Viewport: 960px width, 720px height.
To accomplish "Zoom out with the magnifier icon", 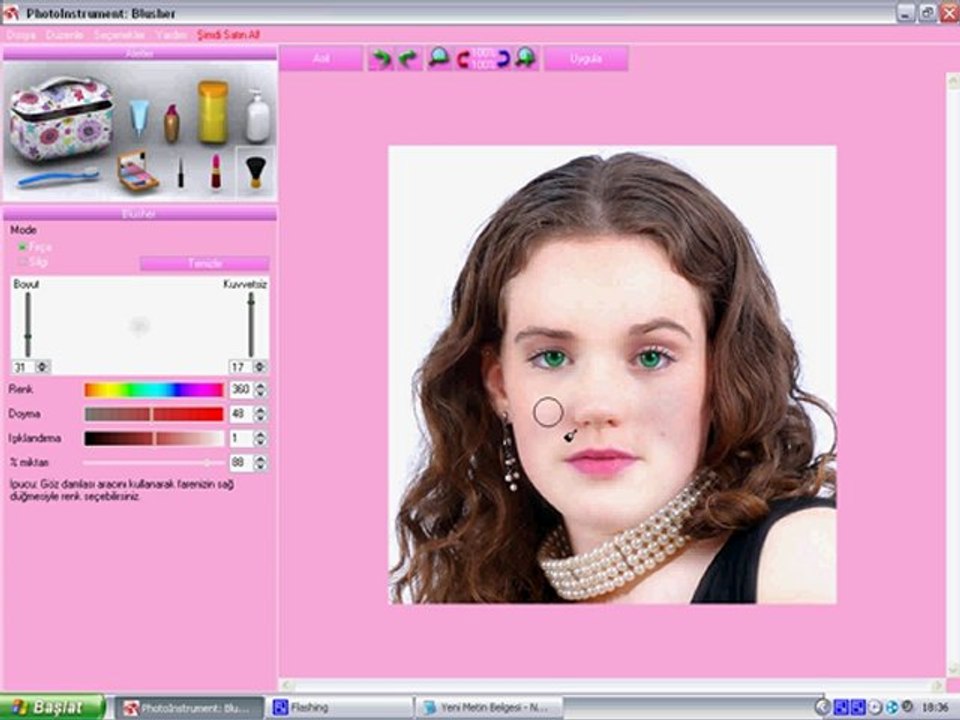I will tap(439, 59).
